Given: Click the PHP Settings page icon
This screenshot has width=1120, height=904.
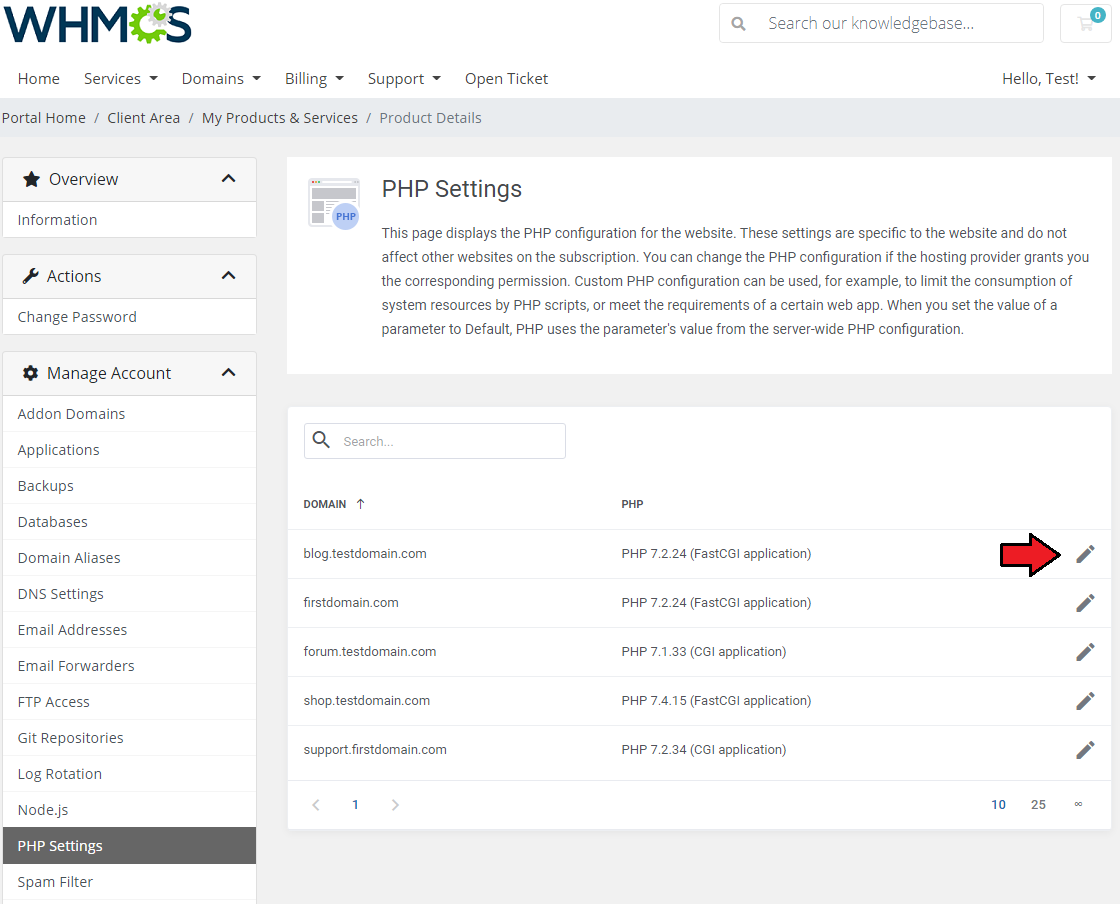Looking at the screenshot, I should (334, 204).
